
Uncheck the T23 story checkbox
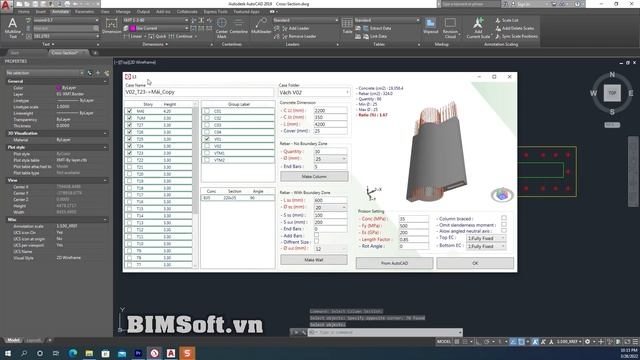click(x=129, y=153)
